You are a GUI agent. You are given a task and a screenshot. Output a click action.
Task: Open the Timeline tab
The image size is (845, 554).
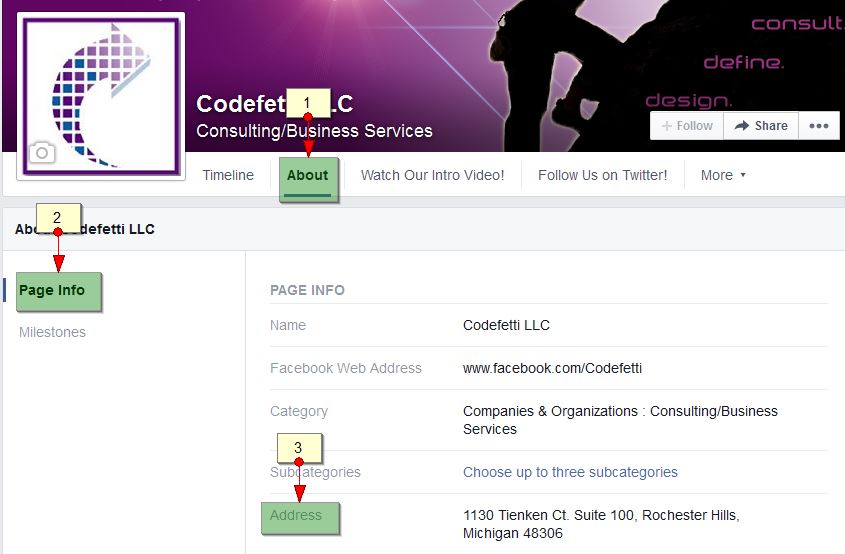point(228,175)
